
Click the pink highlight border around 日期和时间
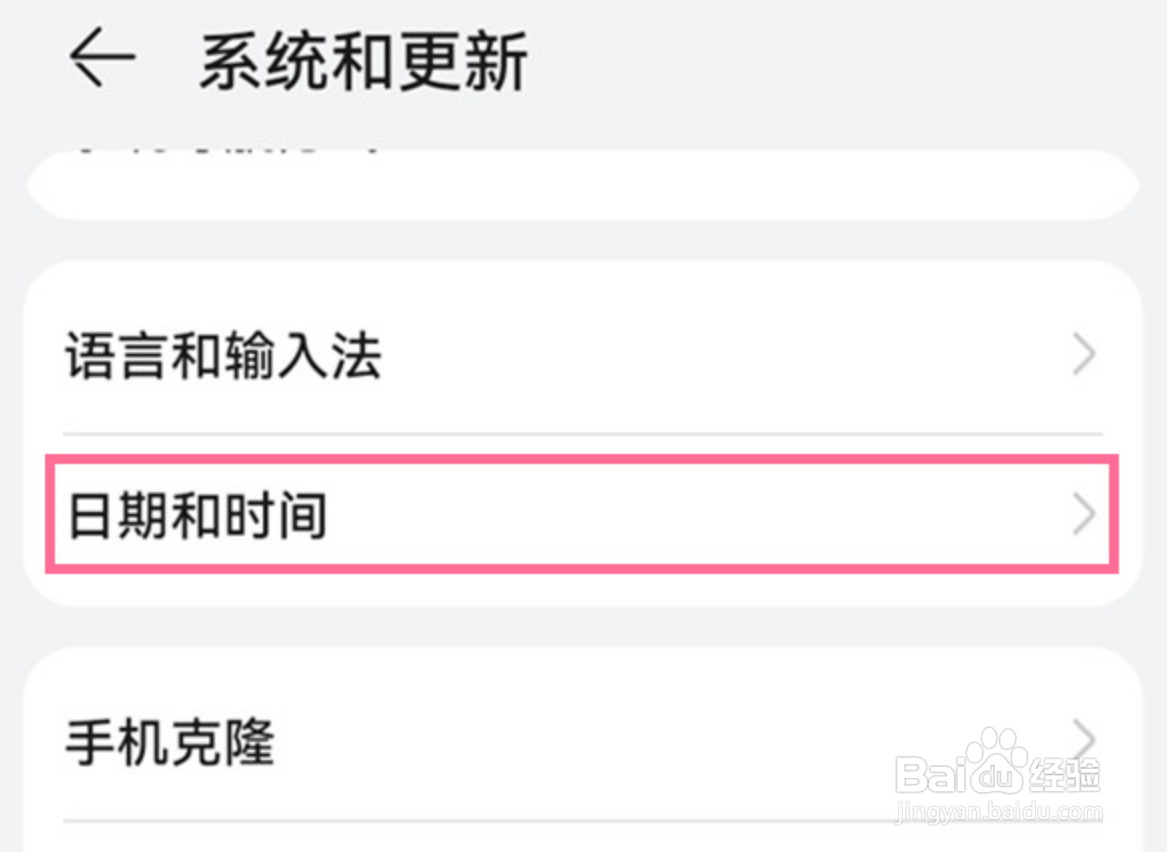click(x=582, y=459)
